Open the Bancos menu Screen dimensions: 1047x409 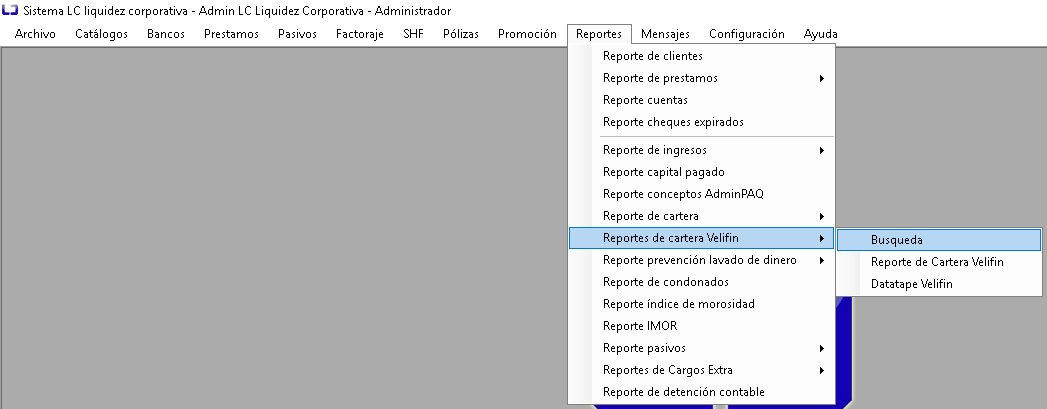tap(166, 34)
